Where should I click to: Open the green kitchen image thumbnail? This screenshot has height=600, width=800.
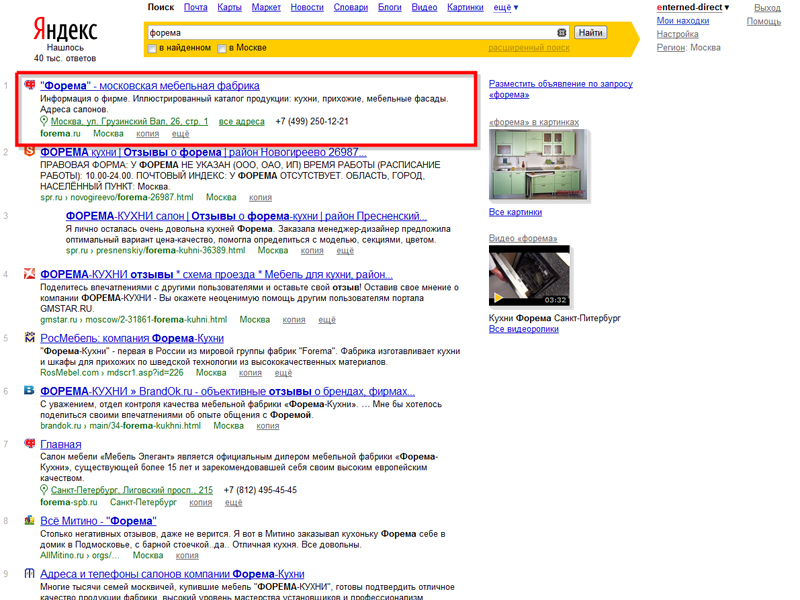[x=538, y=164]
